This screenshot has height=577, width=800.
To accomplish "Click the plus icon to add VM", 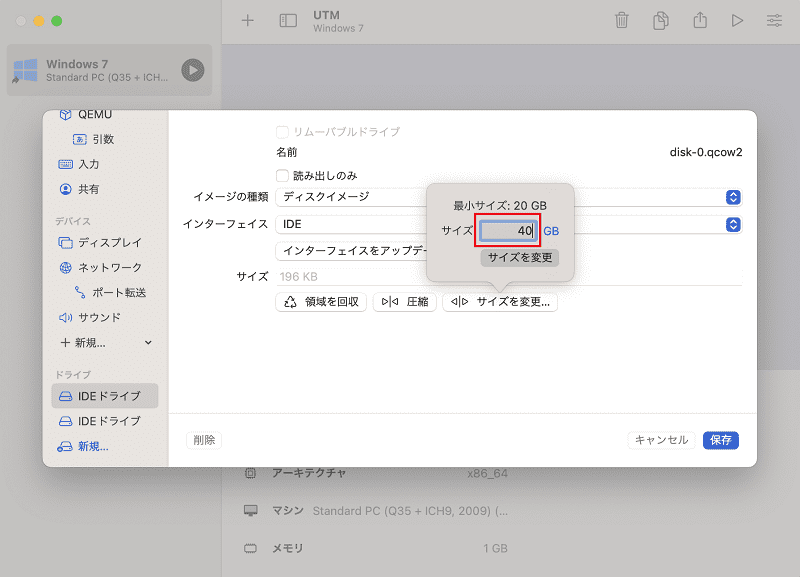I will 247,21.
